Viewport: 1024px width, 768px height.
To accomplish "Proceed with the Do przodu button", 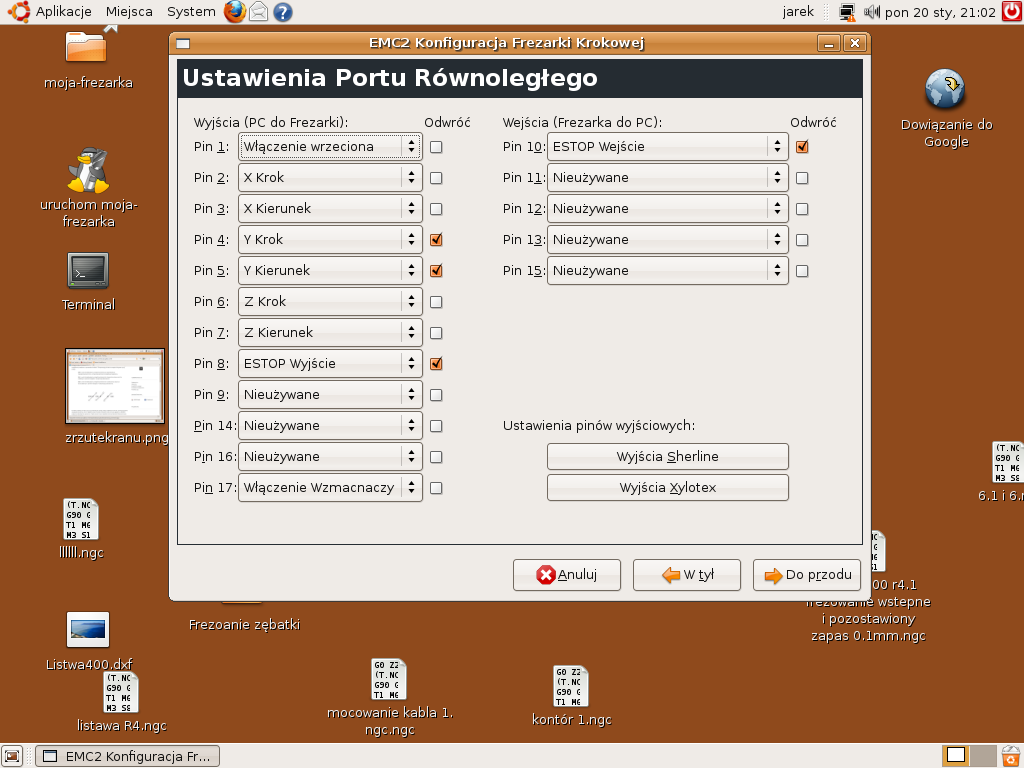I will (x=807, y=575).
